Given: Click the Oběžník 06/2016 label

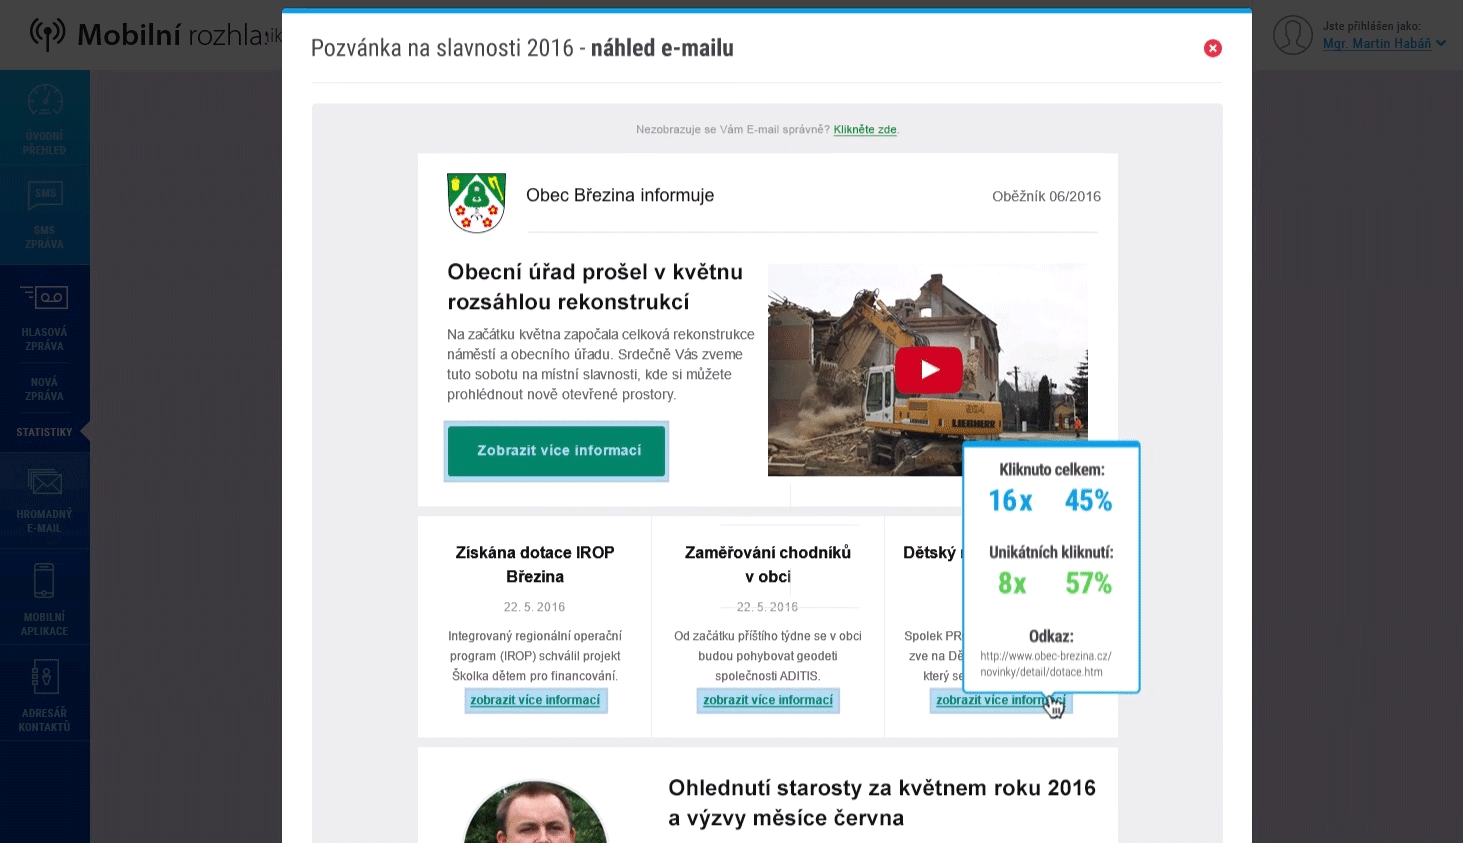Looking at the screenshot, I should (1046, 196).
